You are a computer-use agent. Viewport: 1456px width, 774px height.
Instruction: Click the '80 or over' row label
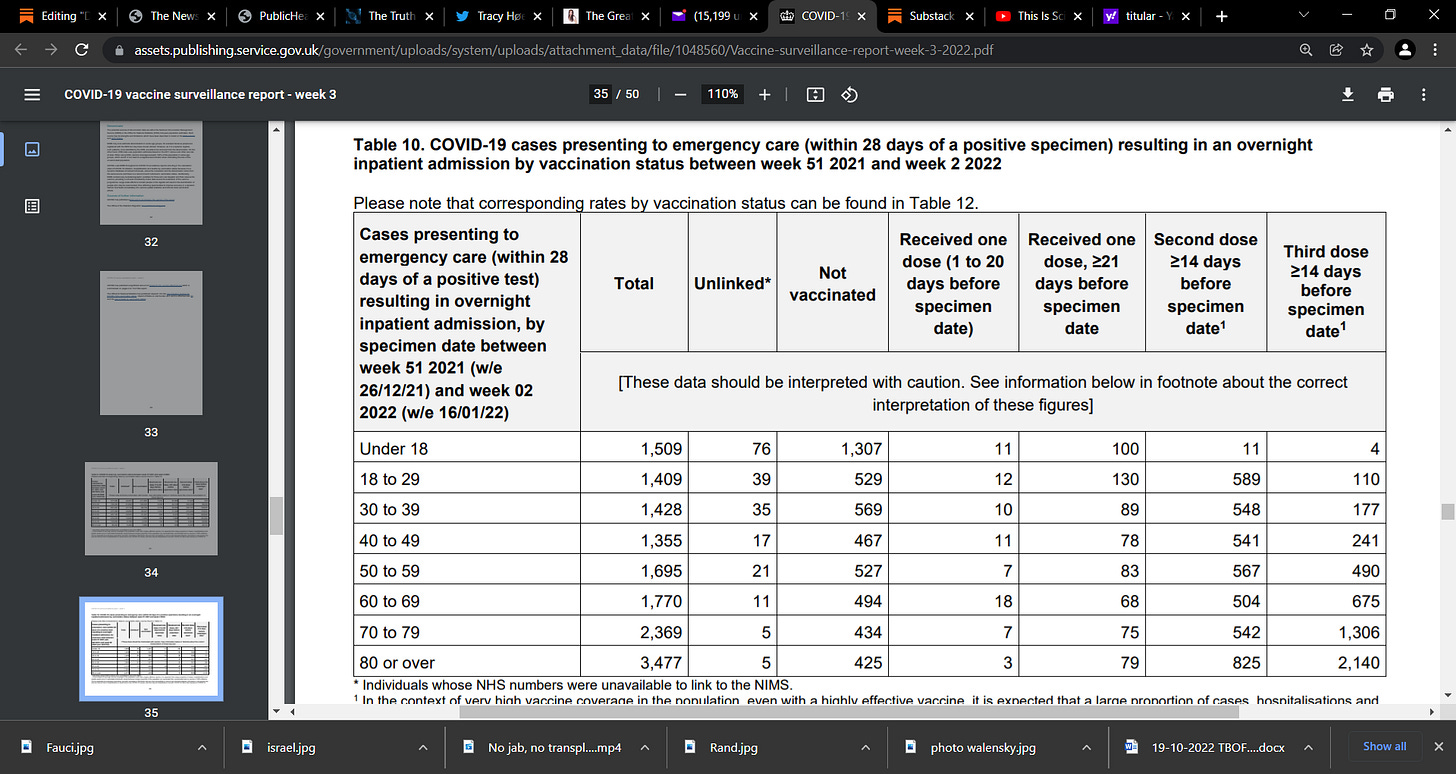[x=397, y=662]
